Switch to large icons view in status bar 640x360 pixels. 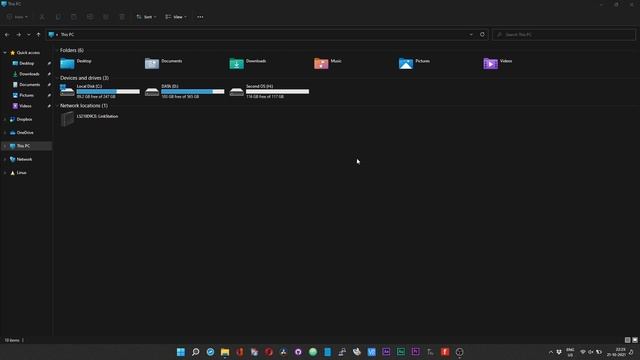(635, 340)
